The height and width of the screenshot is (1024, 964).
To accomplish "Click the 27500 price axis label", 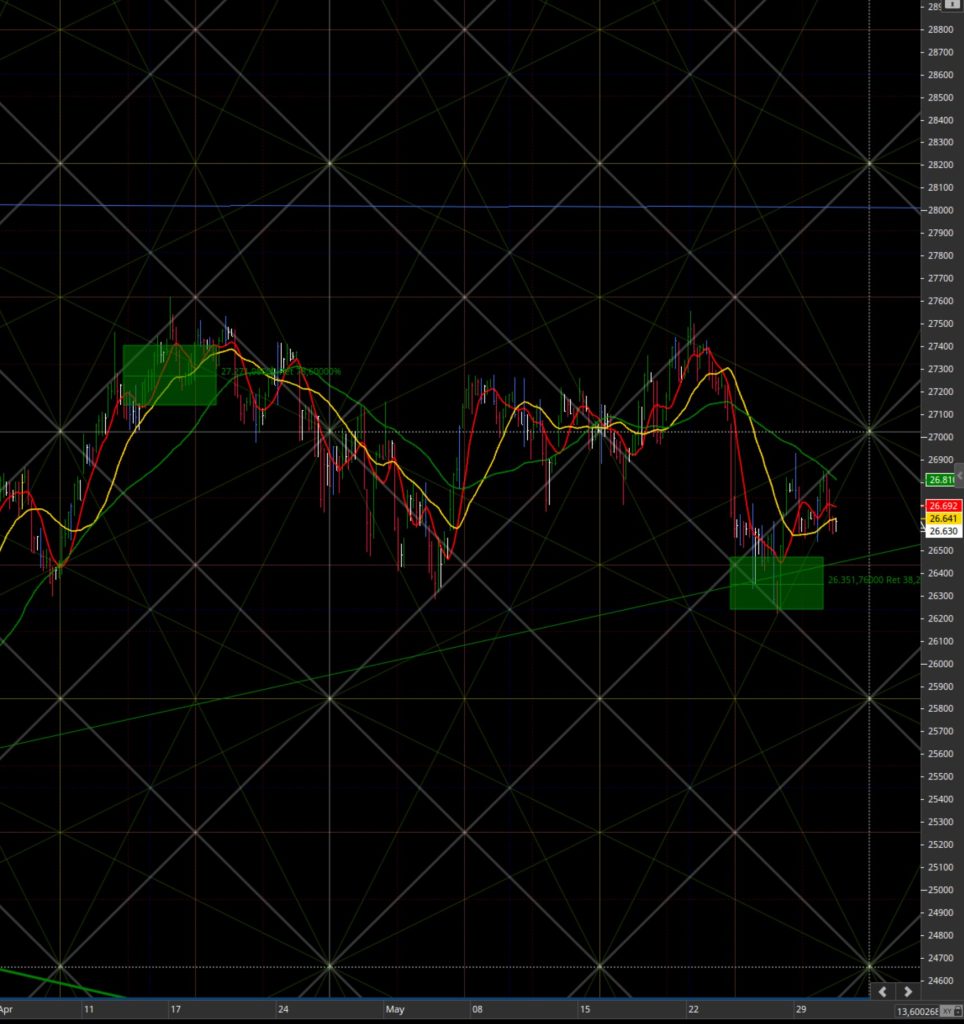I will pyautogui.click(x=940, y=323).
